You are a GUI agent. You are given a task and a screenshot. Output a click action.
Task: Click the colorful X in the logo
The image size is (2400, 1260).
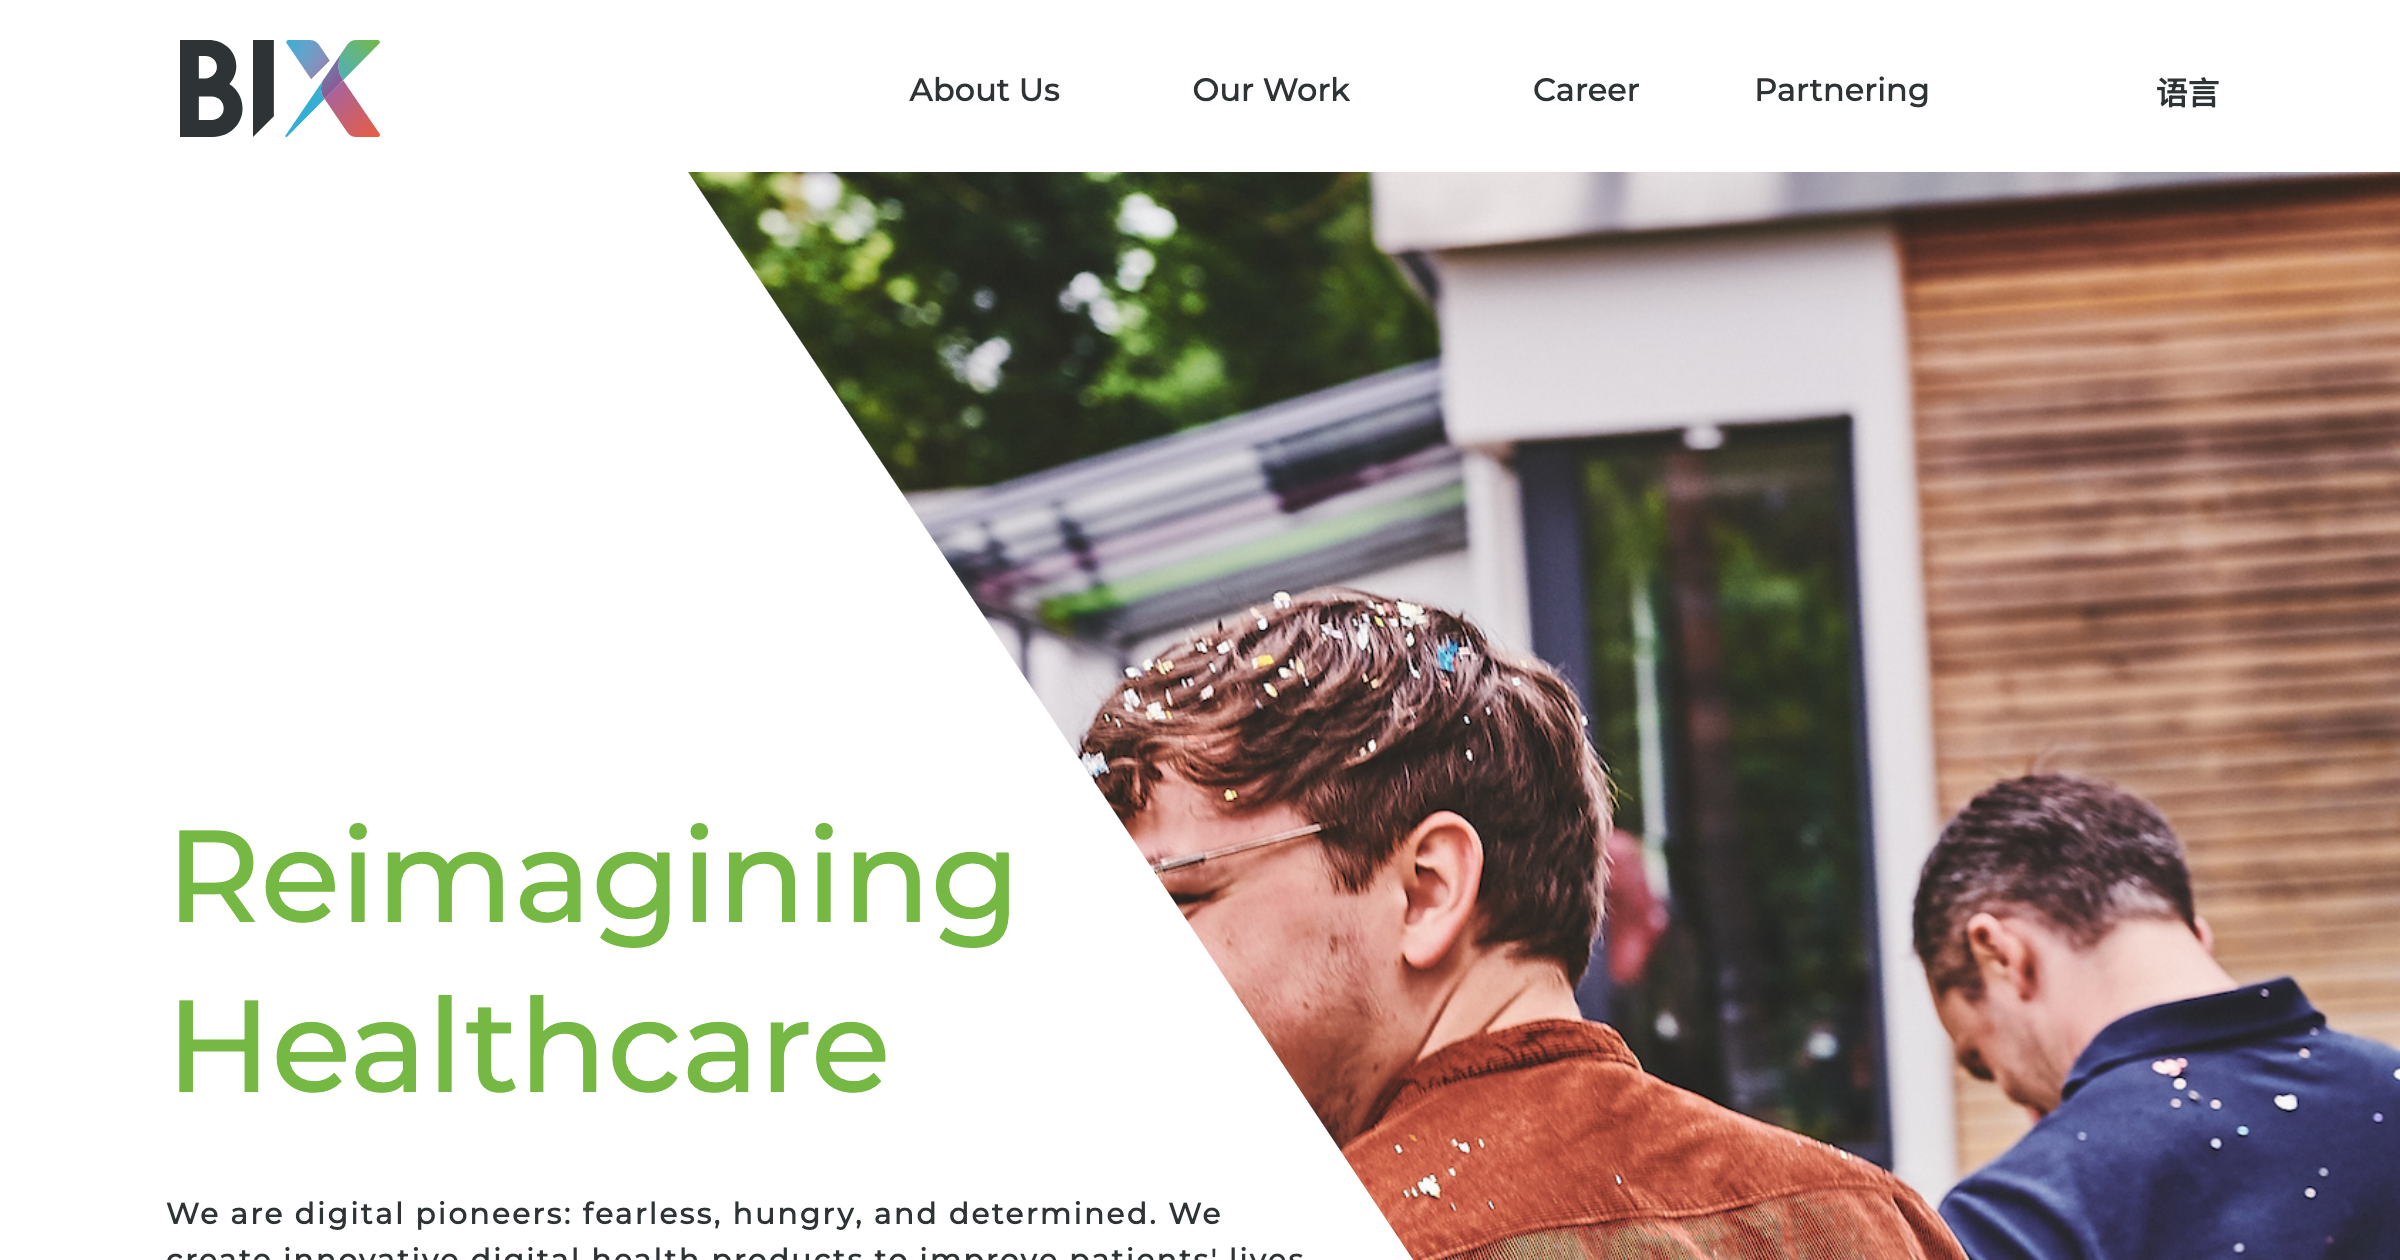tap(333, 88)
